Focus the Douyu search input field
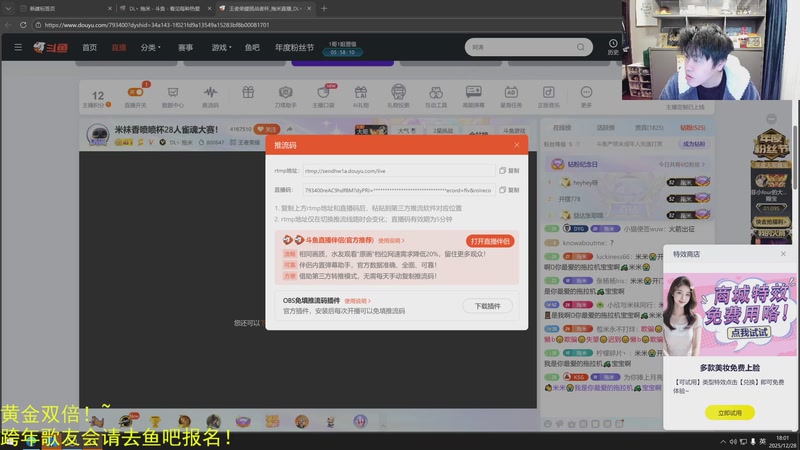The image size is (800, 450). (520, 47)
